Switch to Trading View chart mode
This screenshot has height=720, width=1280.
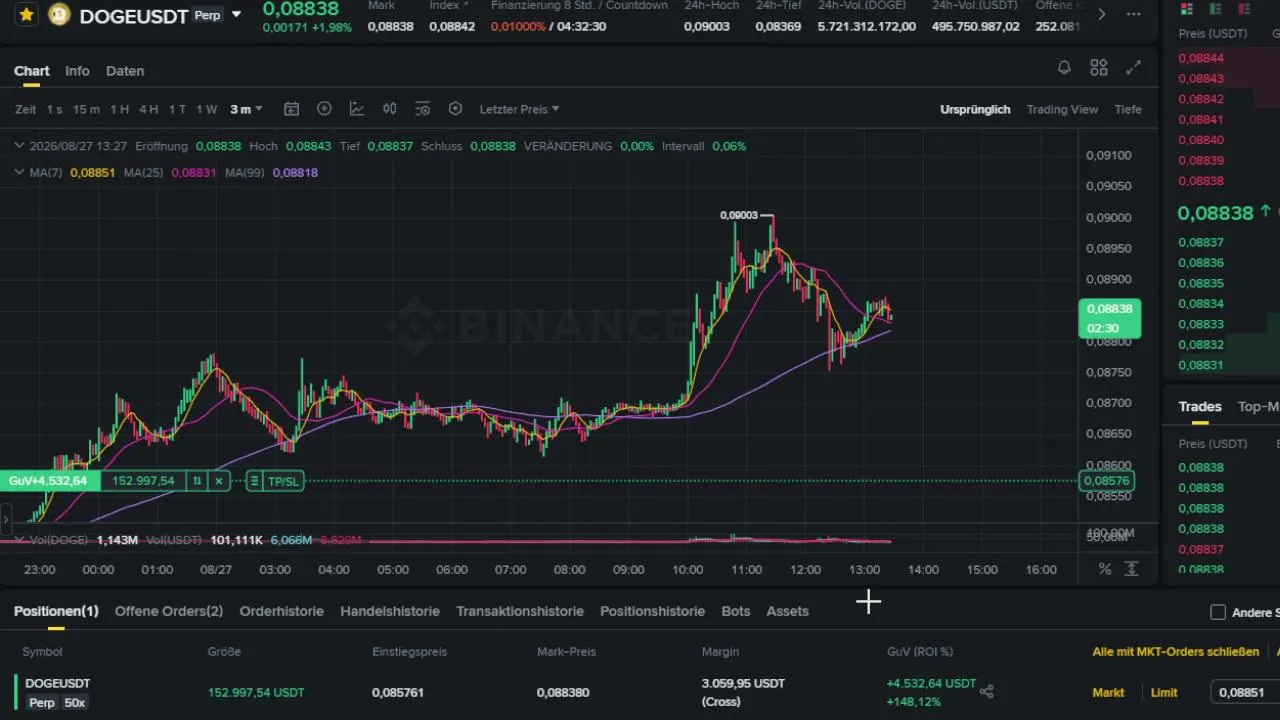click(x=1062, y=109)
